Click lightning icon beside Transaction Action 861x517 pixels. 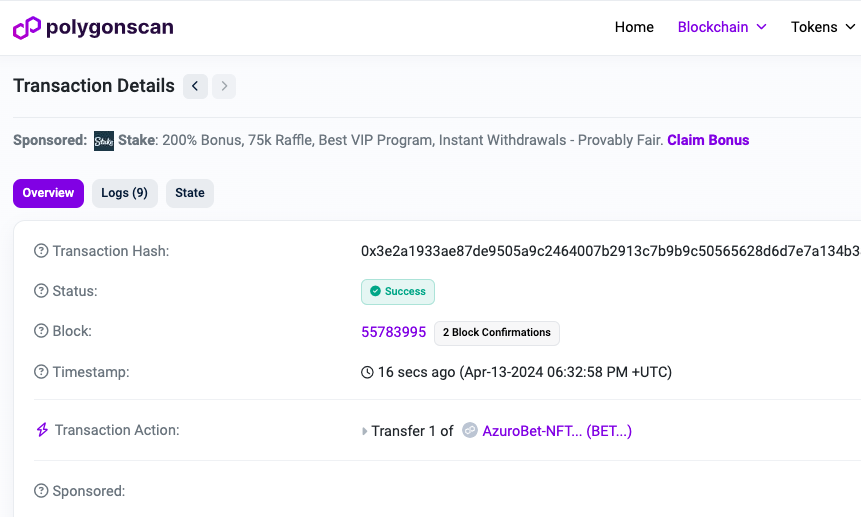pos(42,430)
